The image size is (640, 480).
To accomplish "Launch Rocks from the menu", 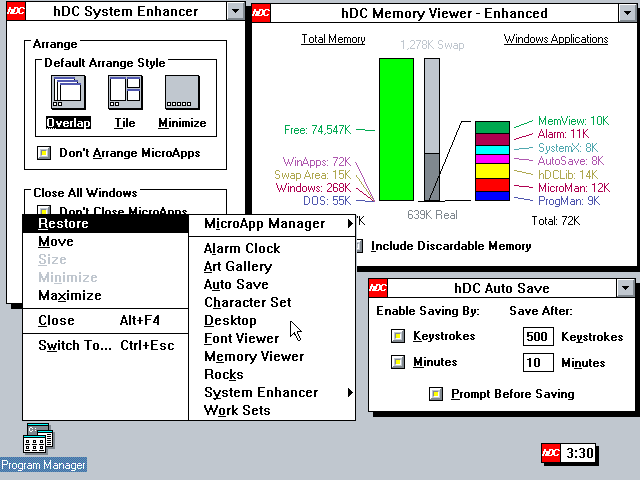I will click(271, 375).
